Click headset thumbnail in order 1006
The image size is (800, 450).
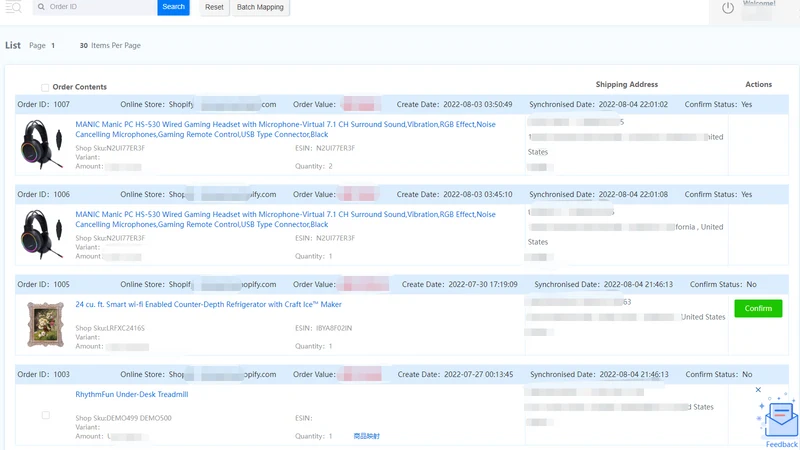click(x=41, y=234)
